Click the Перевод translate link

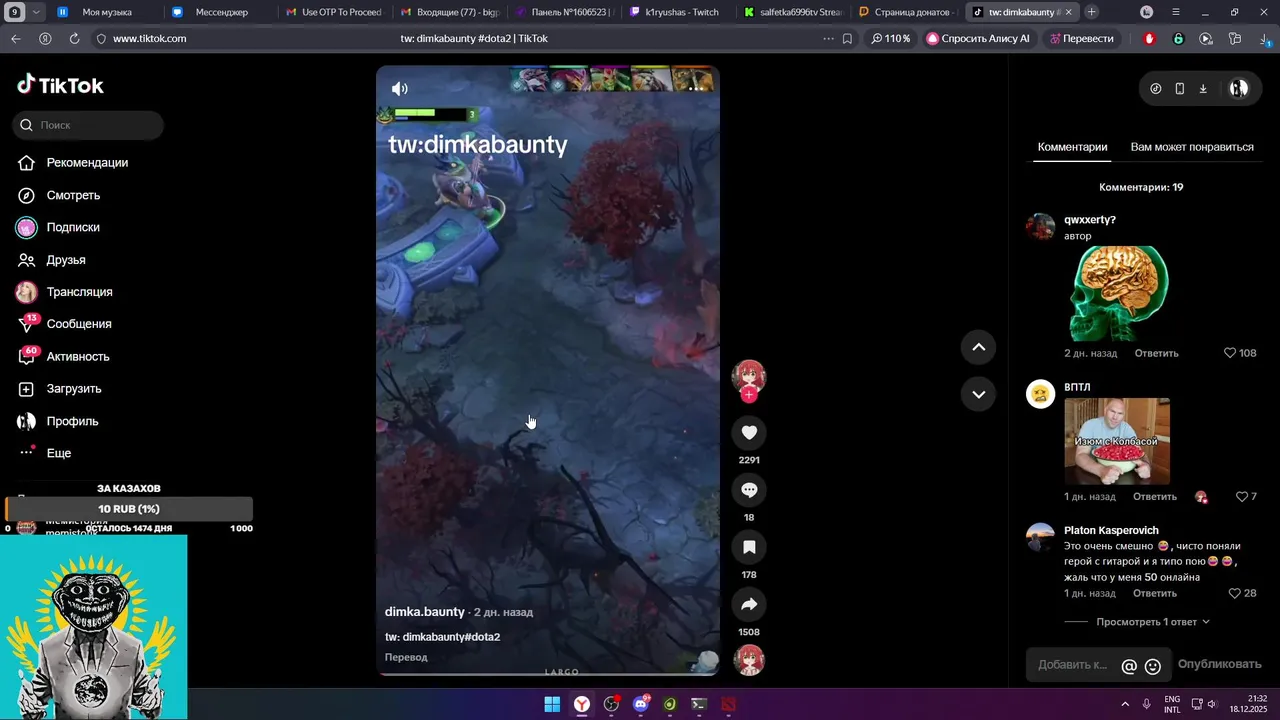[x=406, y=657]
